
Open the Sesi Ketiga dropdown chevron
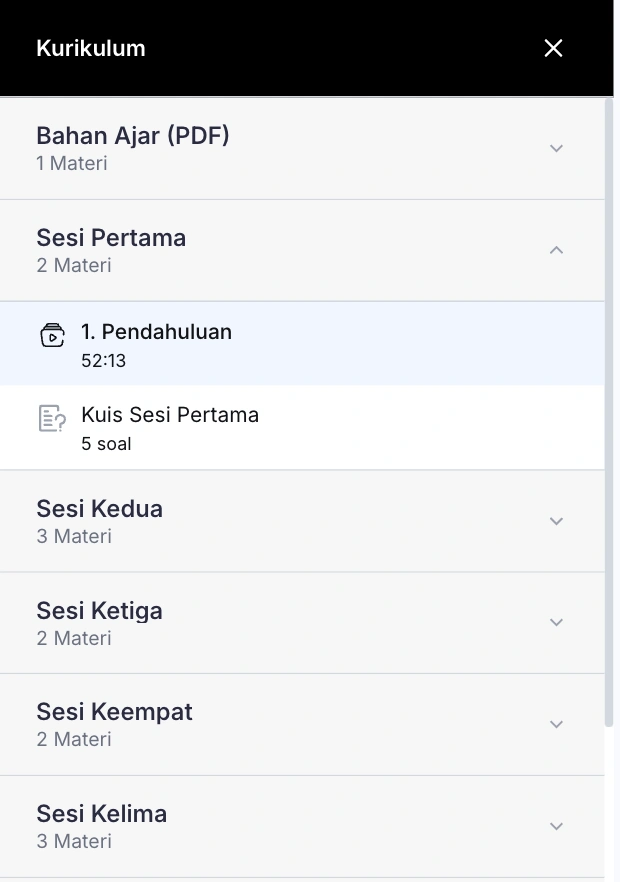[x=556, y=622]
